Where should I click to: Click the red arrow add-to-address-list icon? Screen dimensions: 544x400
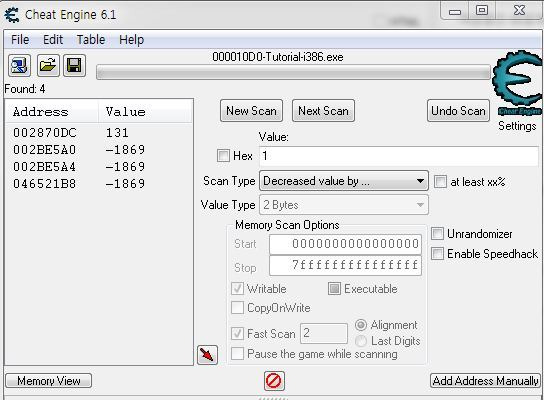[x=207, y=355]
